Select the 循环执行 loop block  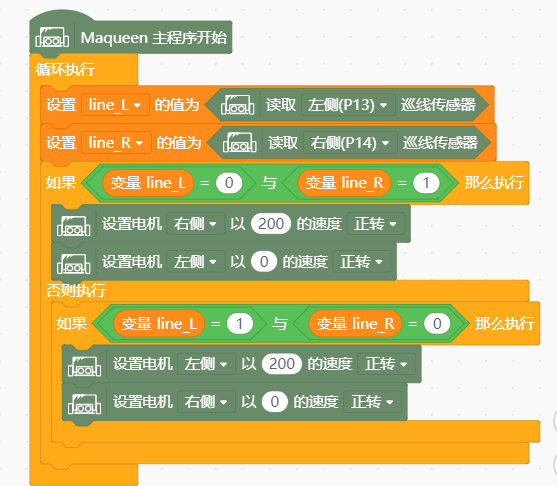[x=65, y=69]
